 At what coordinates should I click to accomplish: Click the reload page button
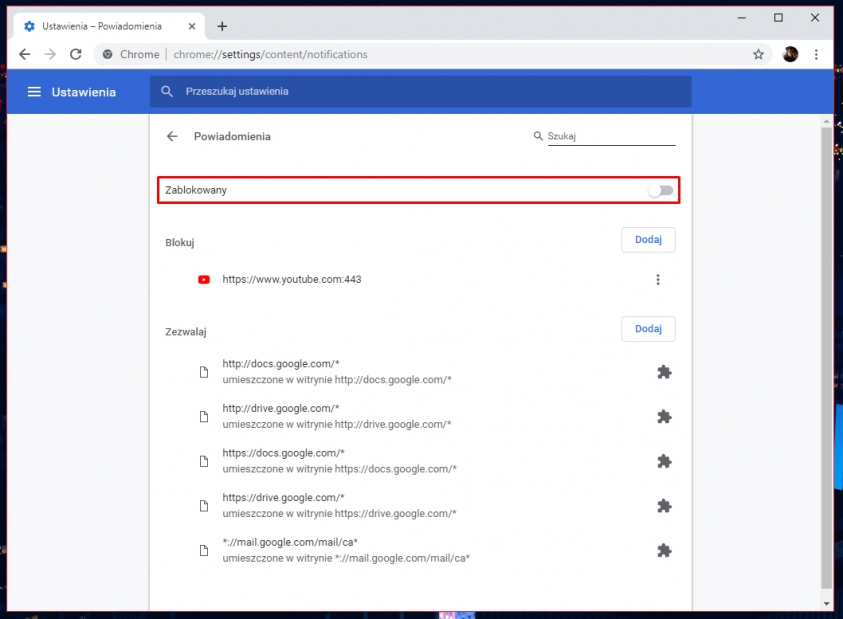point(76,54)
